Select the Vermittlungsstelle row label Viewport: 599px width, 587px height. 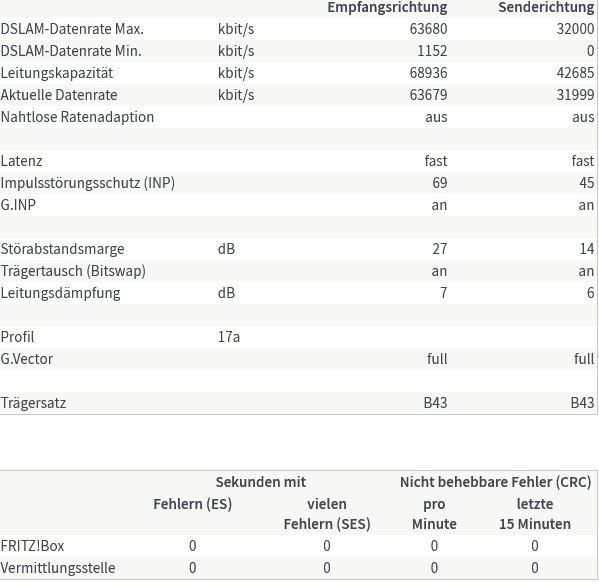click(58, 568)
